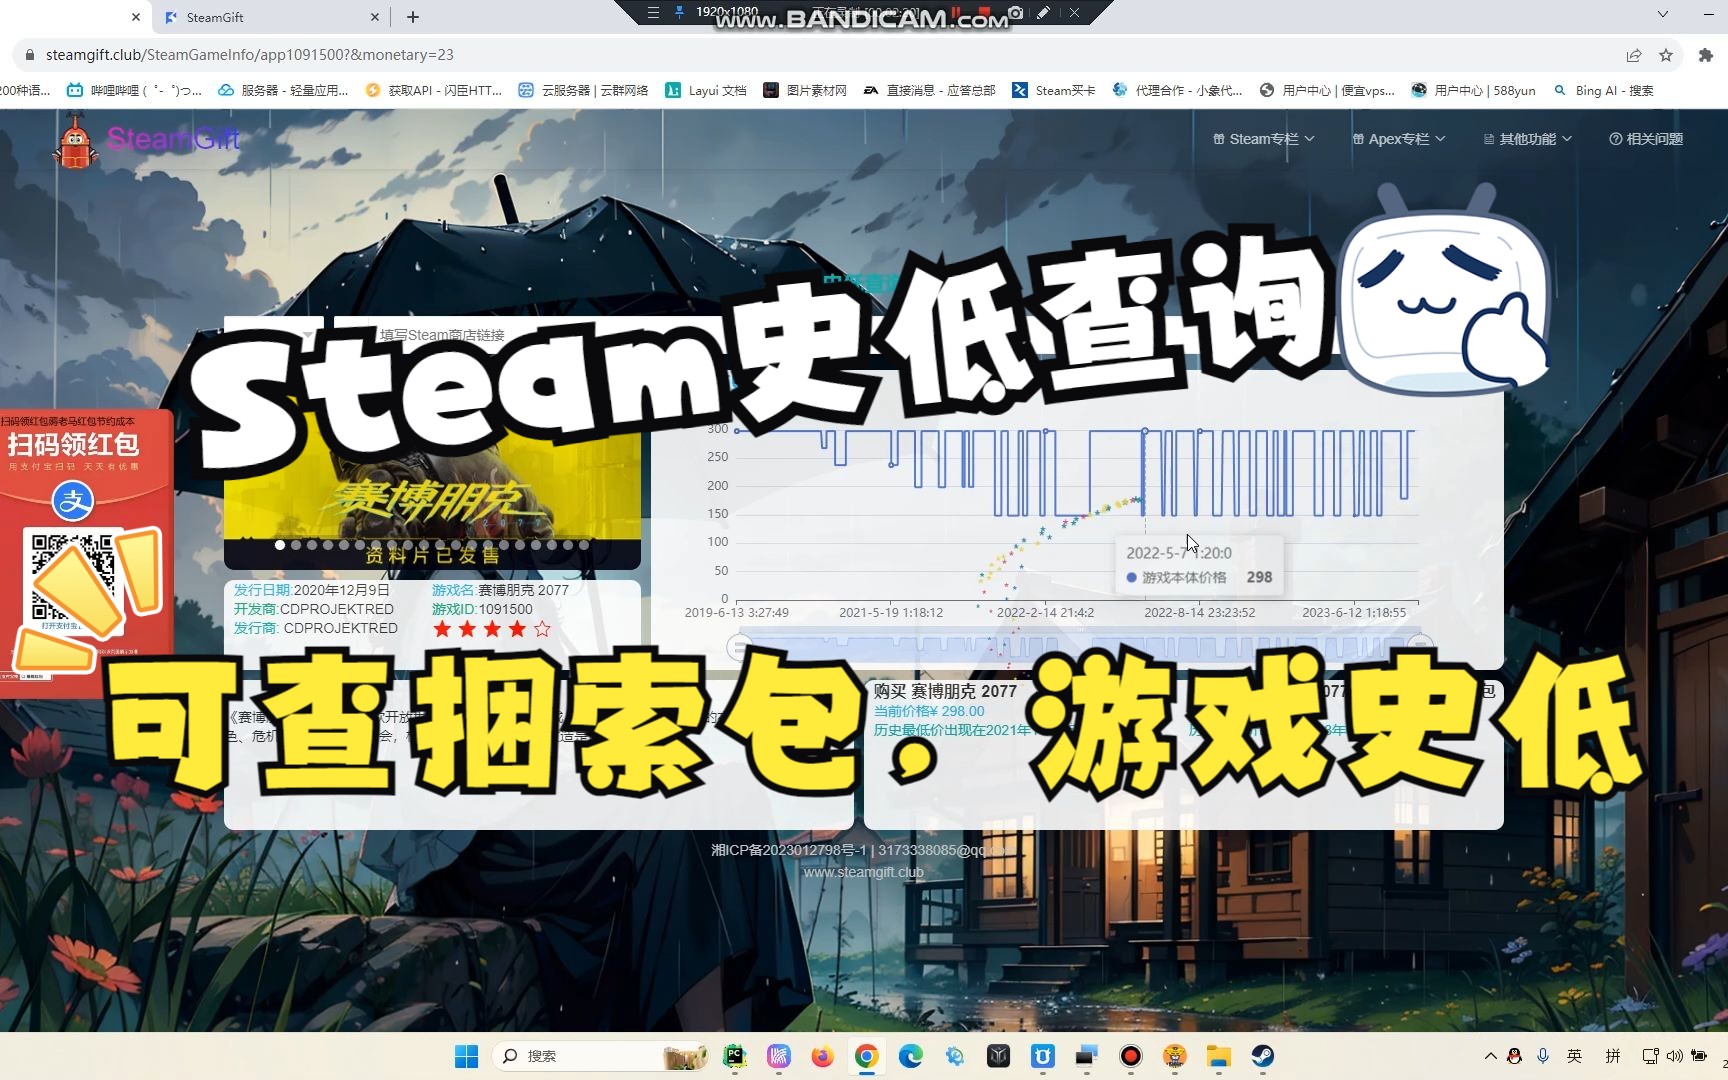Open the 图片素材网 bookmark
The image size is (1728, 1080).
(x=805, y=90)
